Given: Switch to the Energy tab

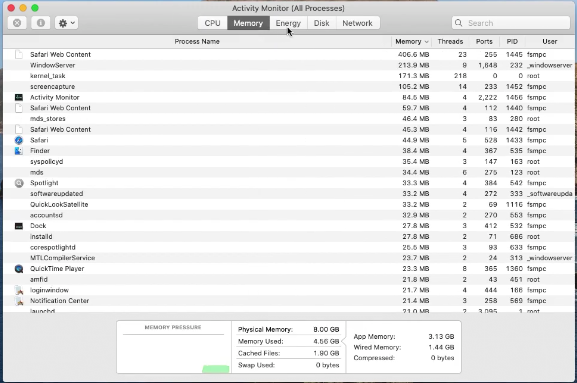Looking at the screenshot, I should tap(288, 23).
